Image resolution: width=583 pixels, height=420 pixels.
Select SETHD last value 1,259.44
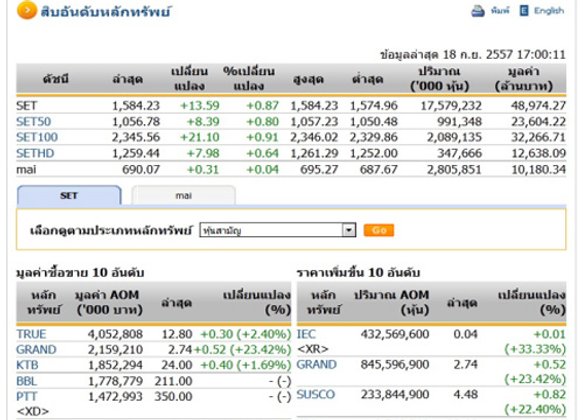136,153
